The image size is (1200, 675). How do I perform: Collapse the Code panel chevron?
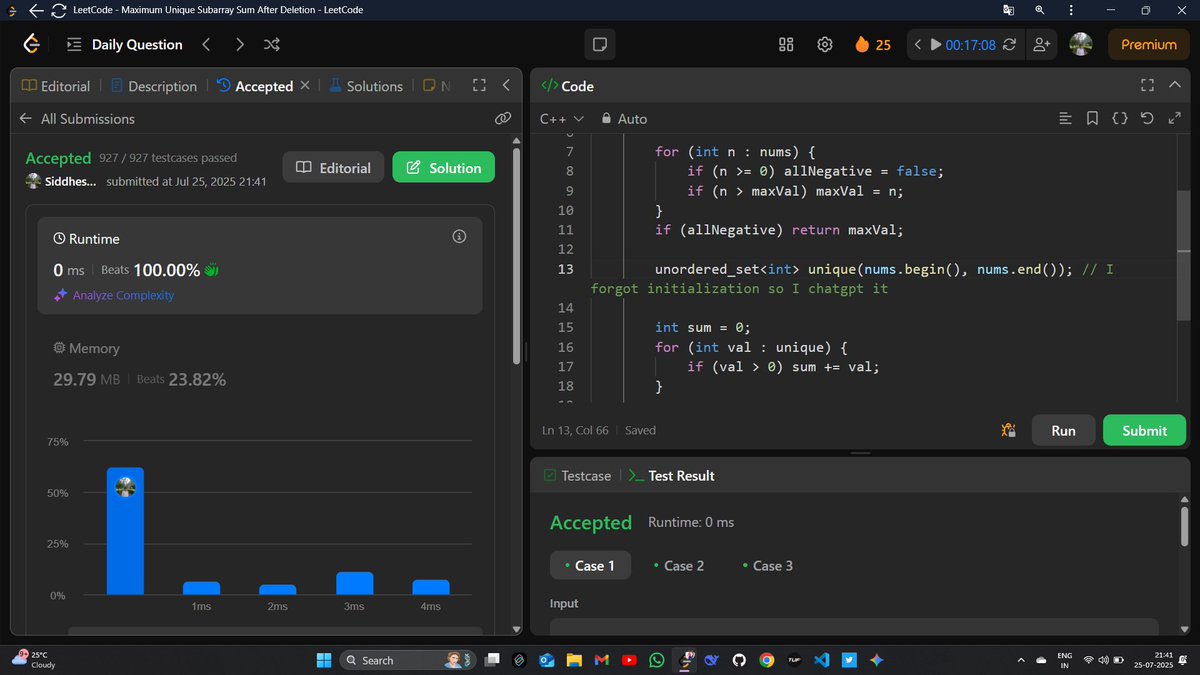[1175, 86]
